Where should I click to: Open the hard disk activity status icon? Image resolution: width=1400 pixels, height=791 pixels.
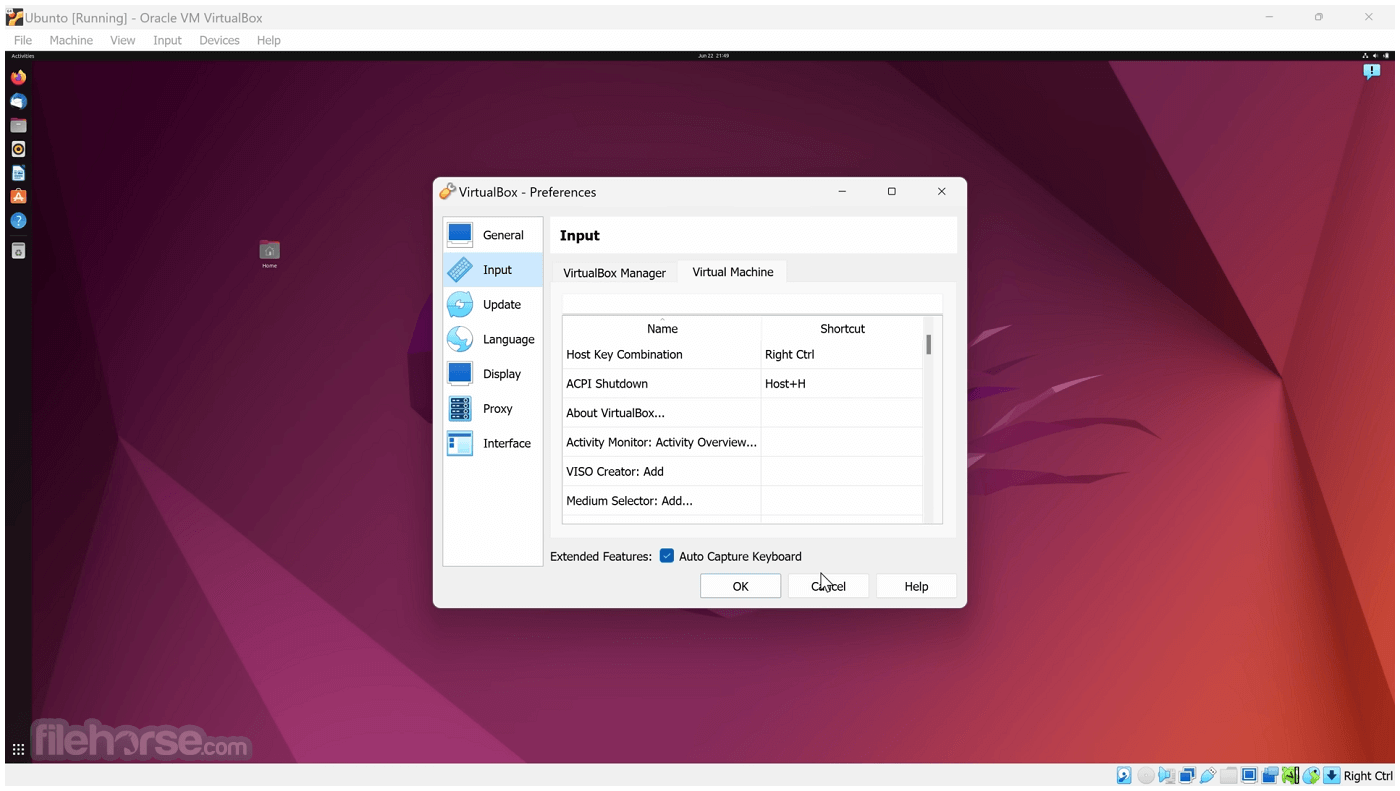[1124, 776]
